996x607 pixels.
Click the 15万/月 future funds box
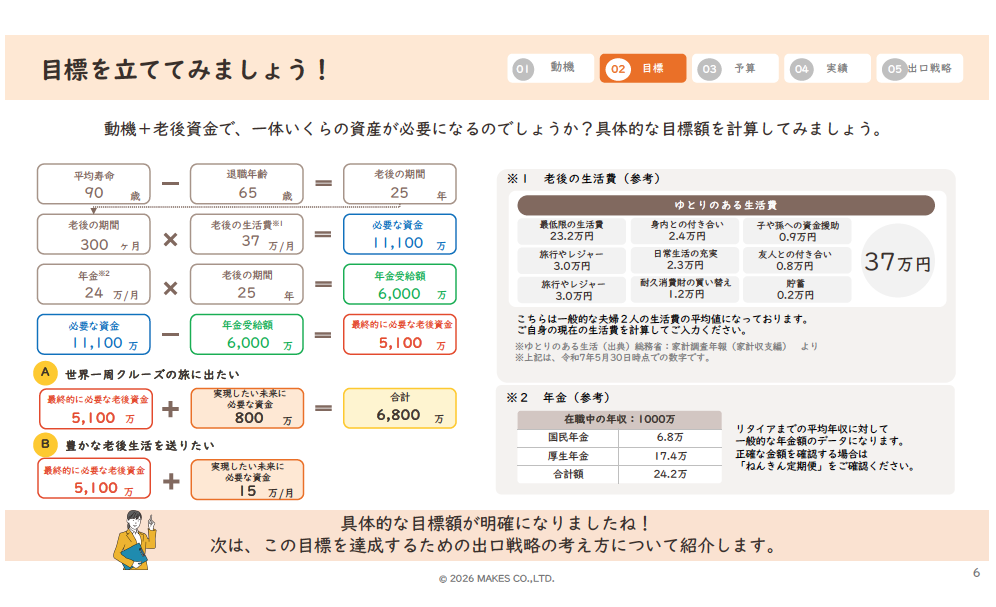click(x=247, y=480)
